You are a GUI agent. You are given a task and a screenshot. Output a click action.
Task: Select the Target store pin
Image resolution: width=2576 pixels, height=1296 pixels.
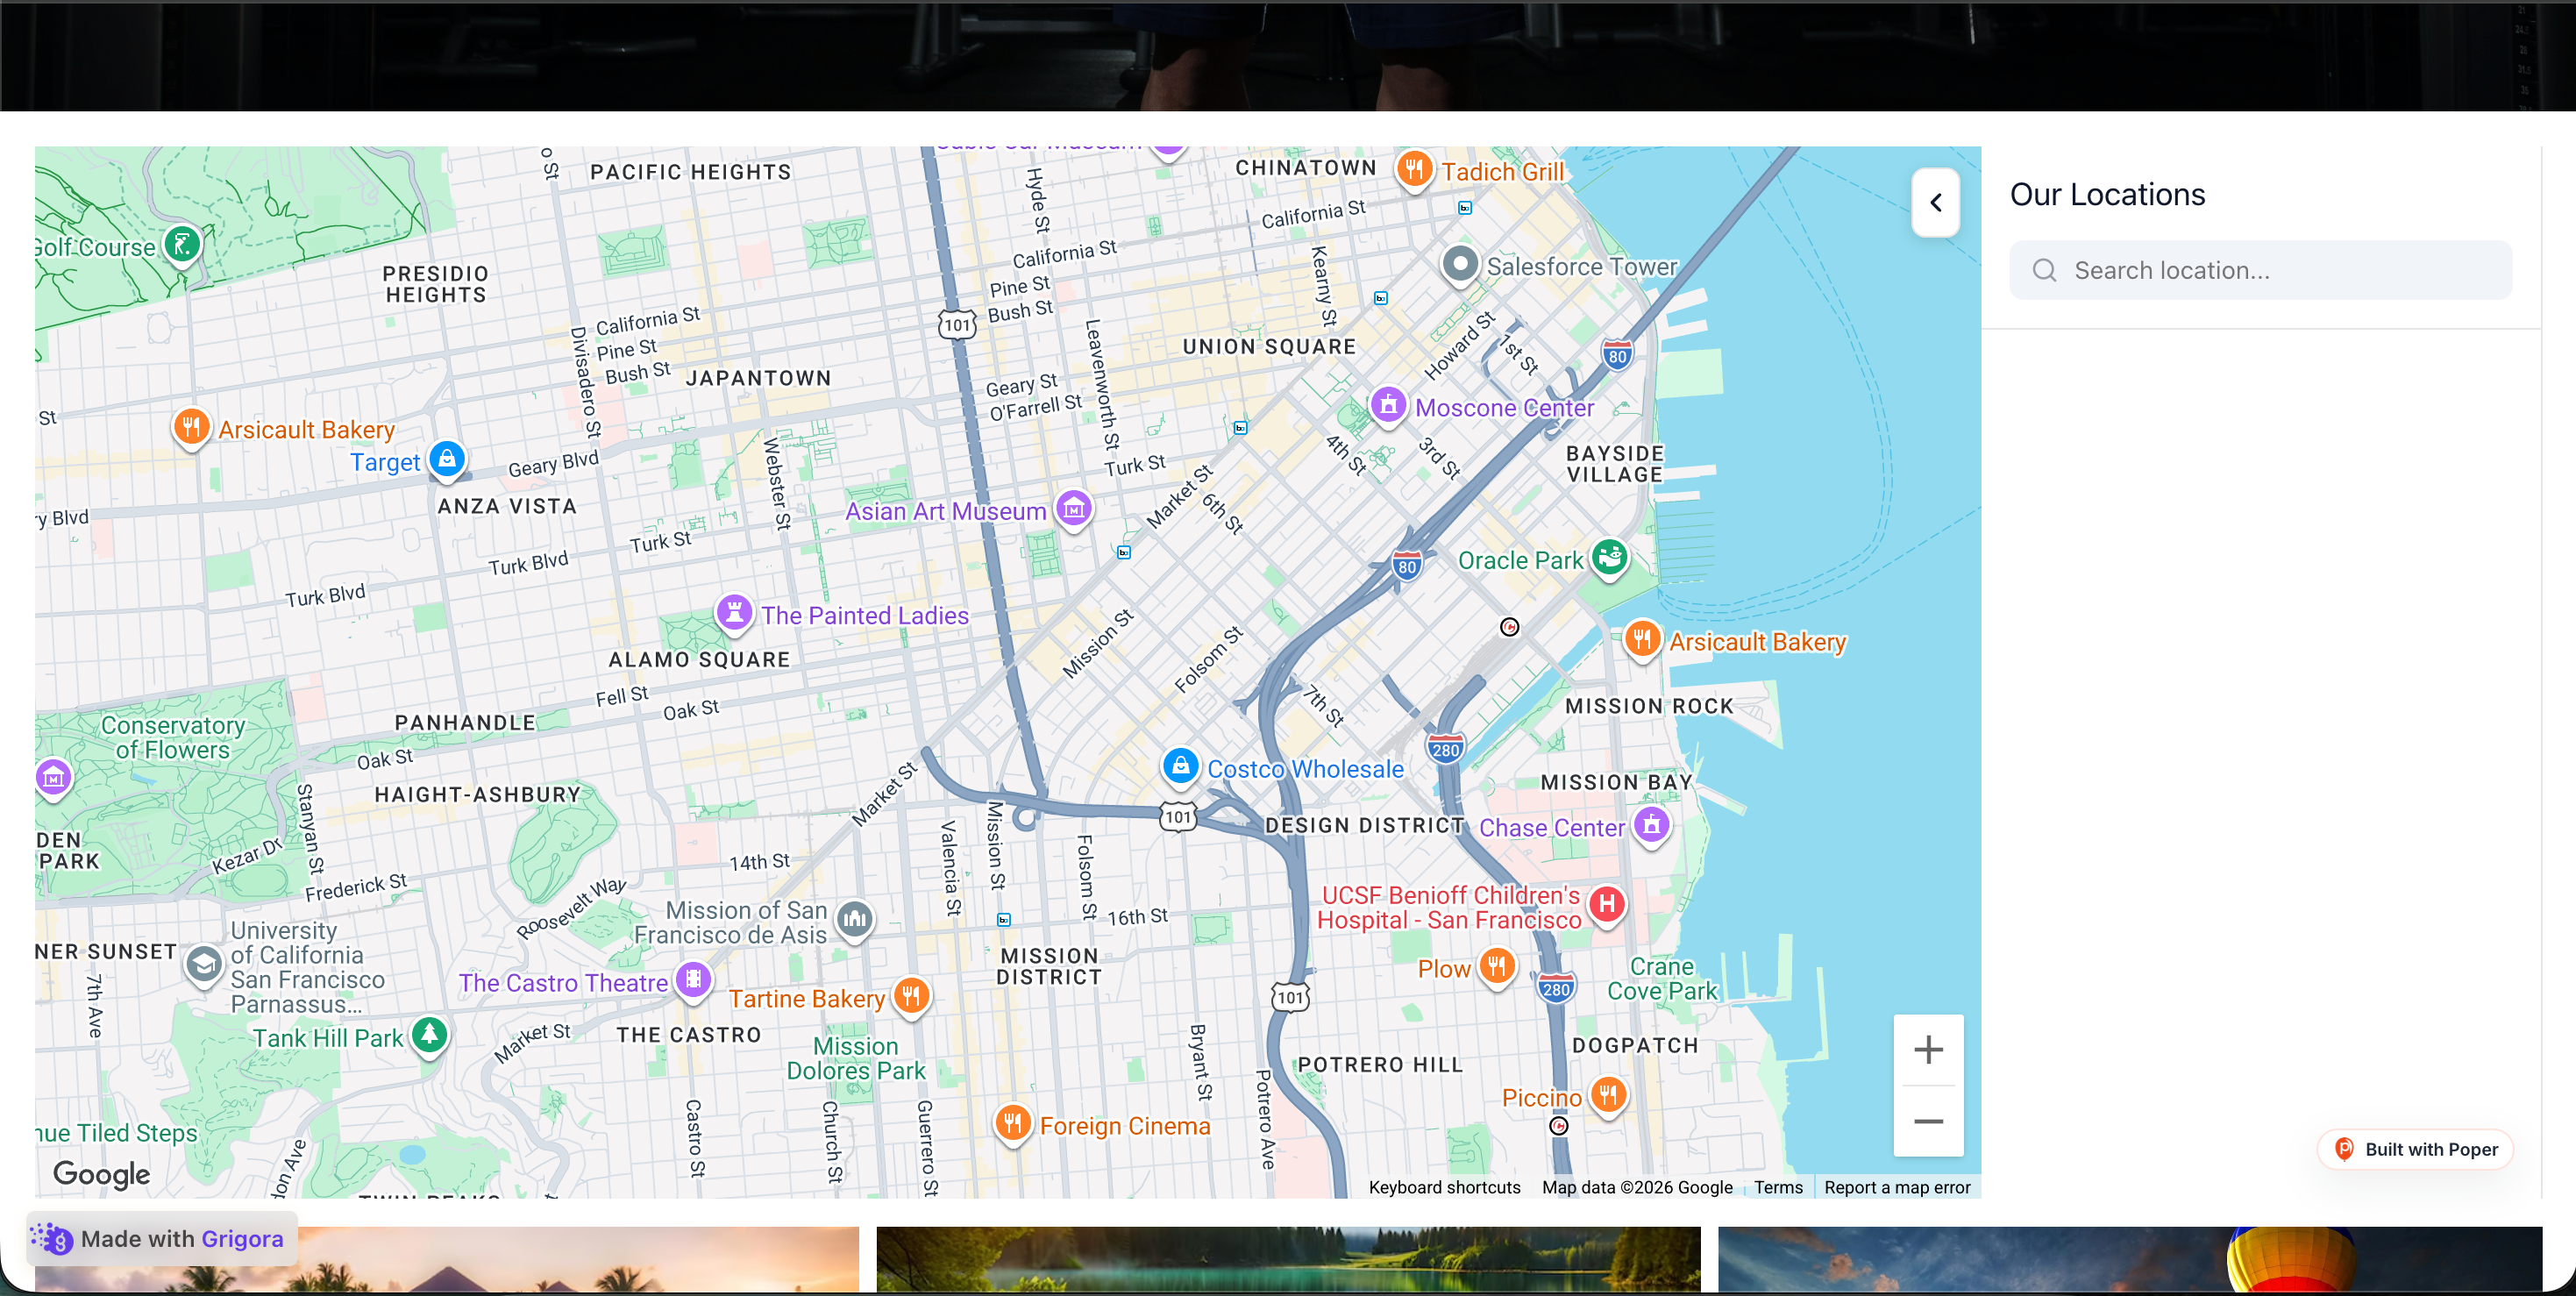click(x=447, y=460)
